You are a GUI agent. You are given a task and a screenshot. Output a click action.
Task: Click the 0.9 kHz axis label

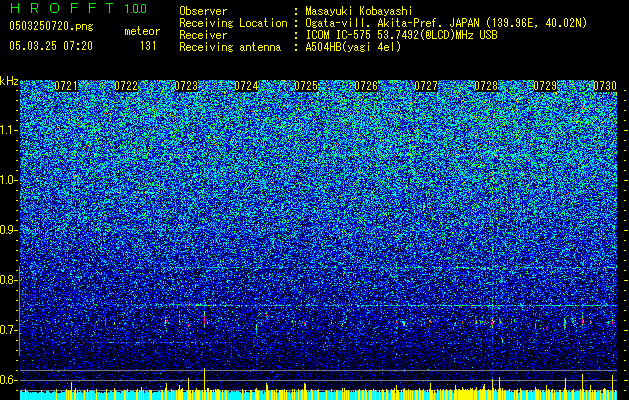click(x=8, y=230)
